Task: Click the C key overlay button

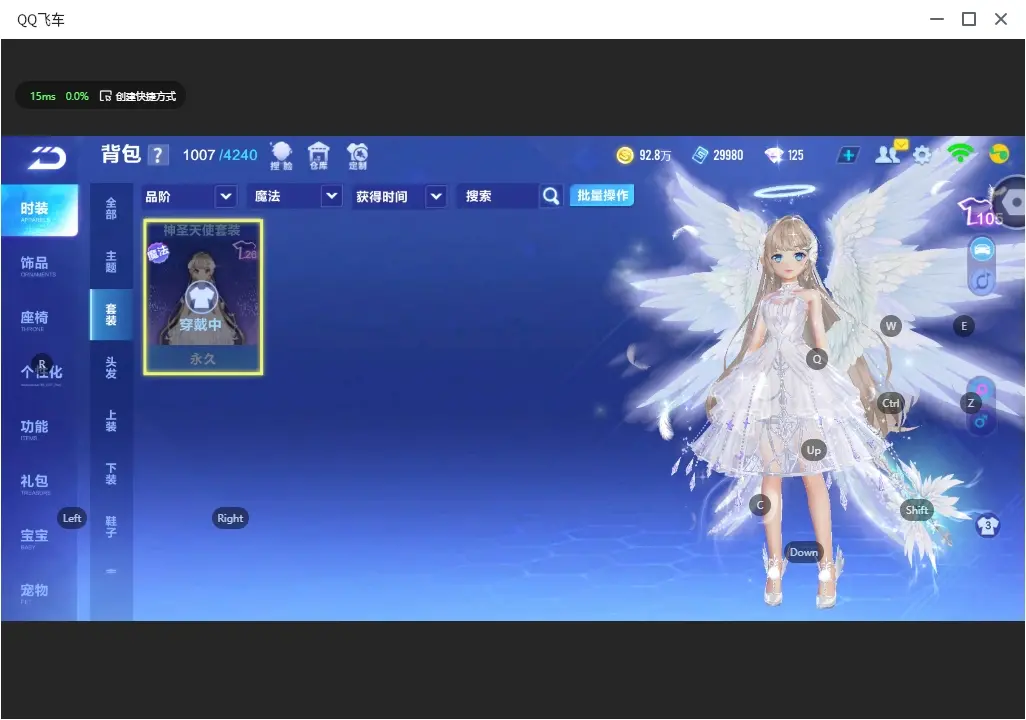Action: pyautogui.click(x=760, y=505)
